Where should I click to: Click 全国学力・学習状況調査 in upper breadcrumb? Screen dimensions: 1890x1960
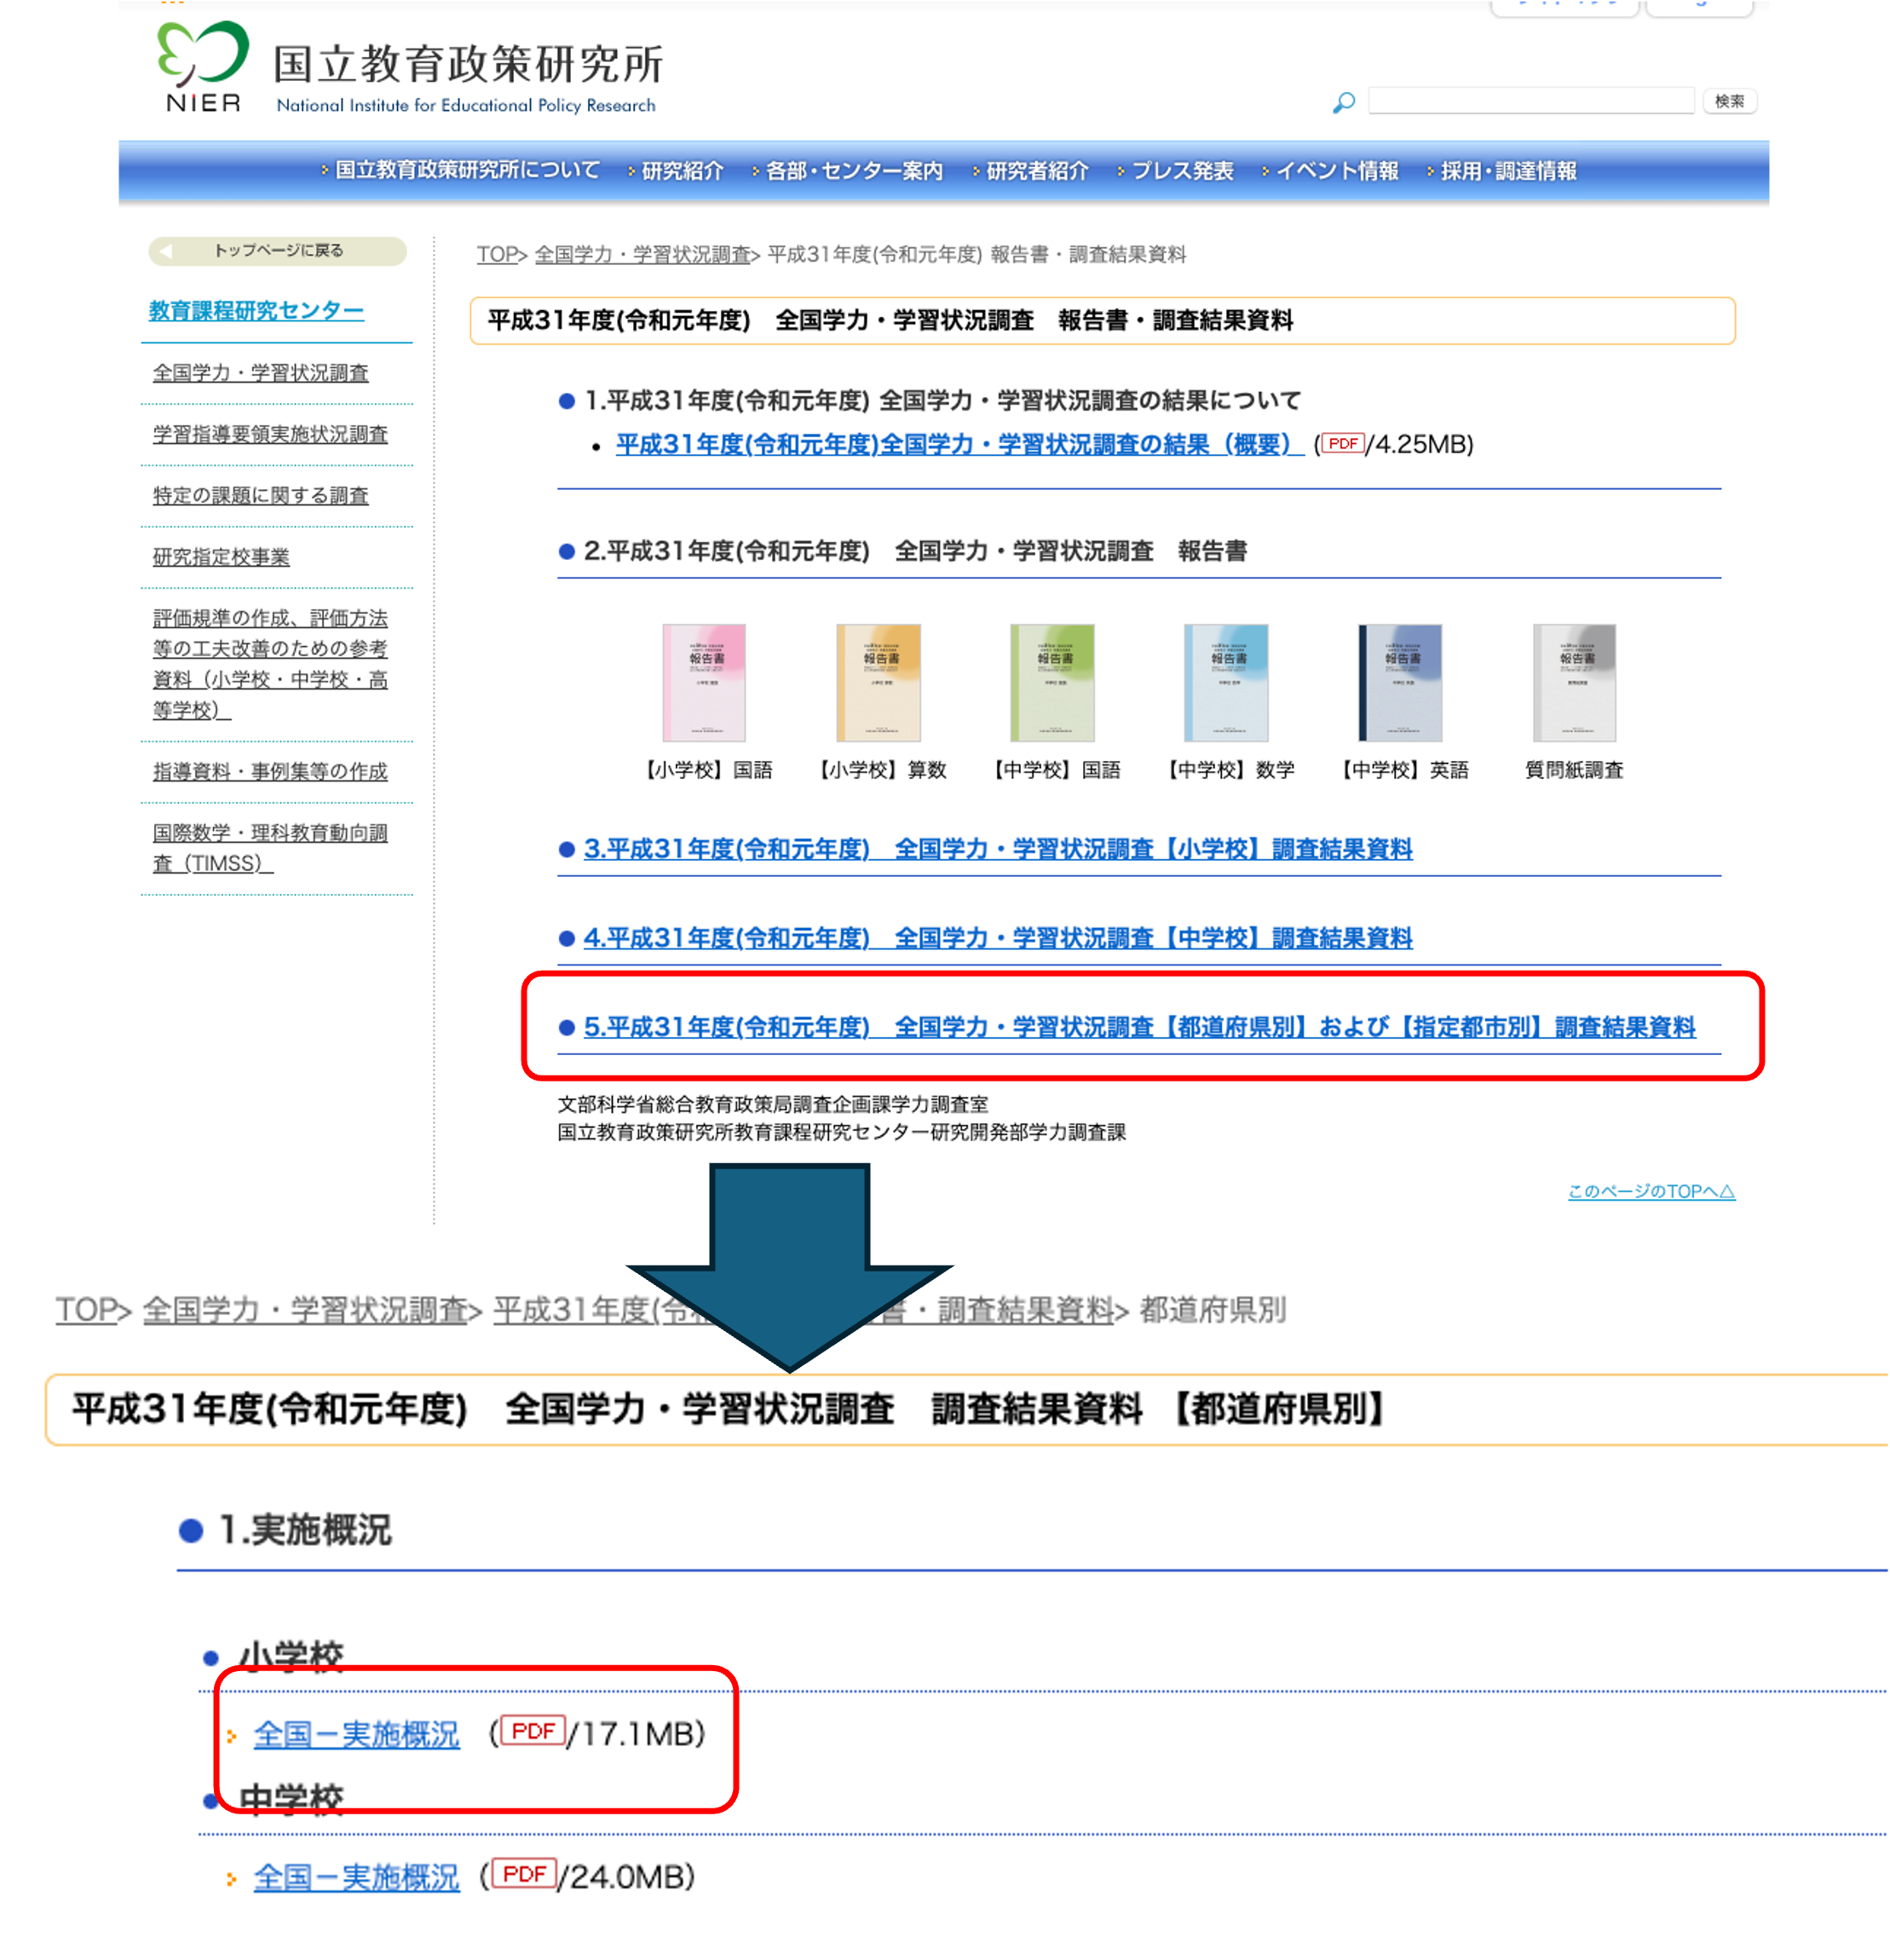[x=643, y=255]
